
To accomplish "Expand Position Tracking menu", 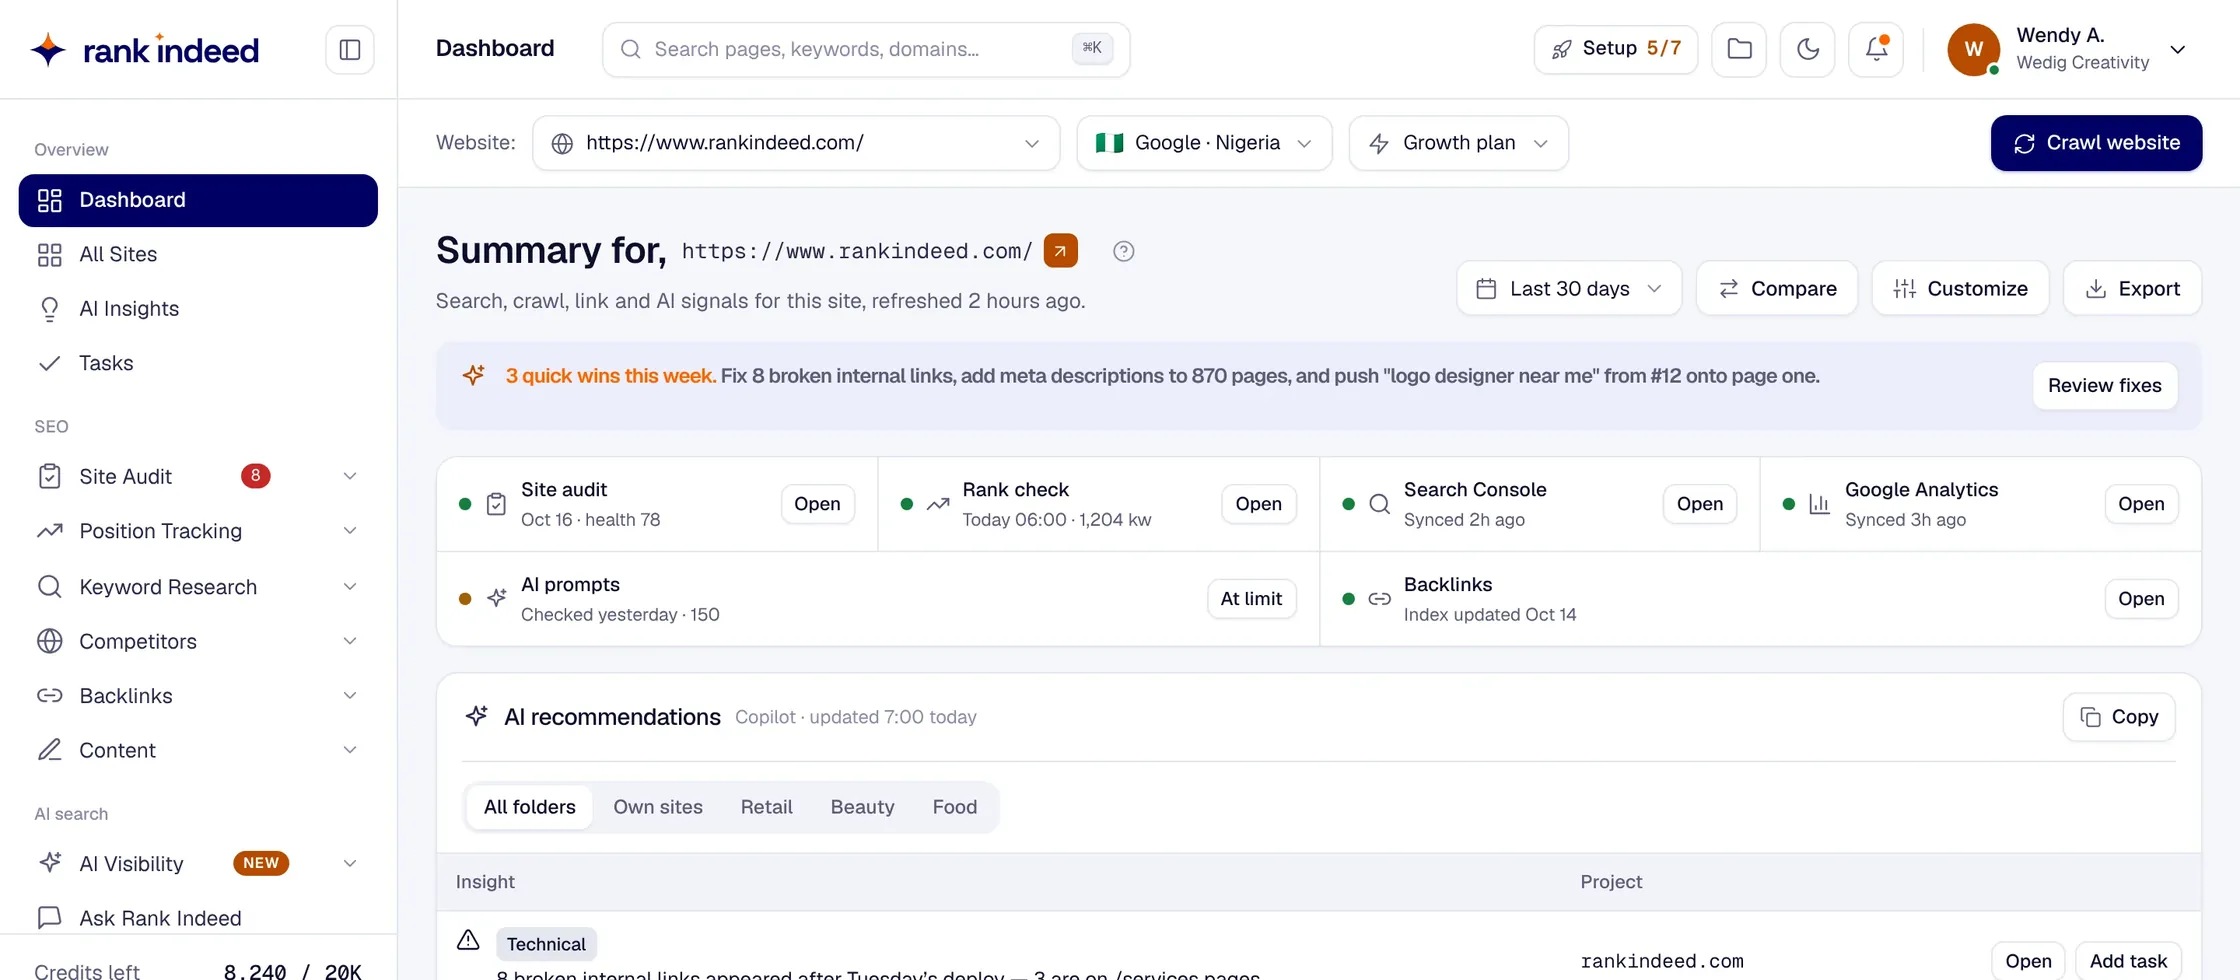I will pyautogui.click(x=350, y=531).
